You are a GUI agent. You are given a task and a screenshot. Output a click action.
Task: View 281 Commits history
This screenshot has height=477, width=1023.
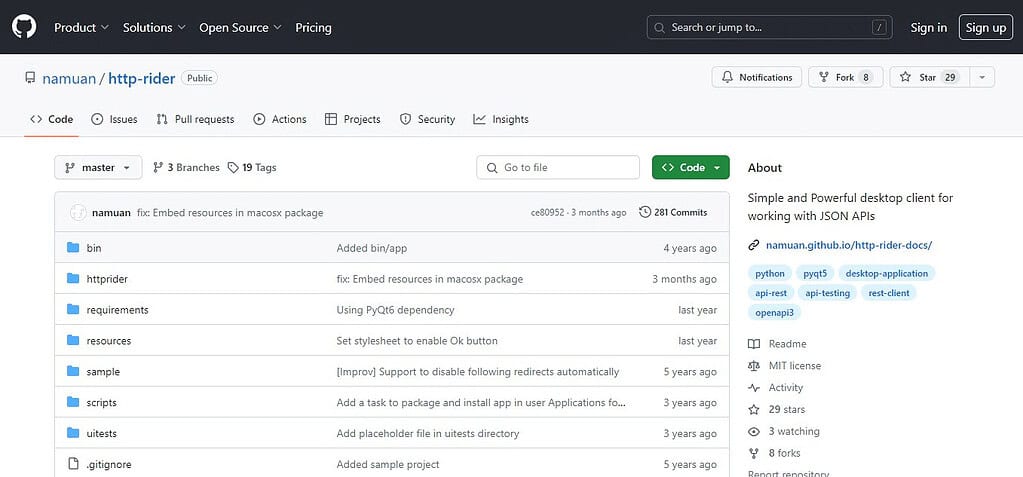point(673,212)
